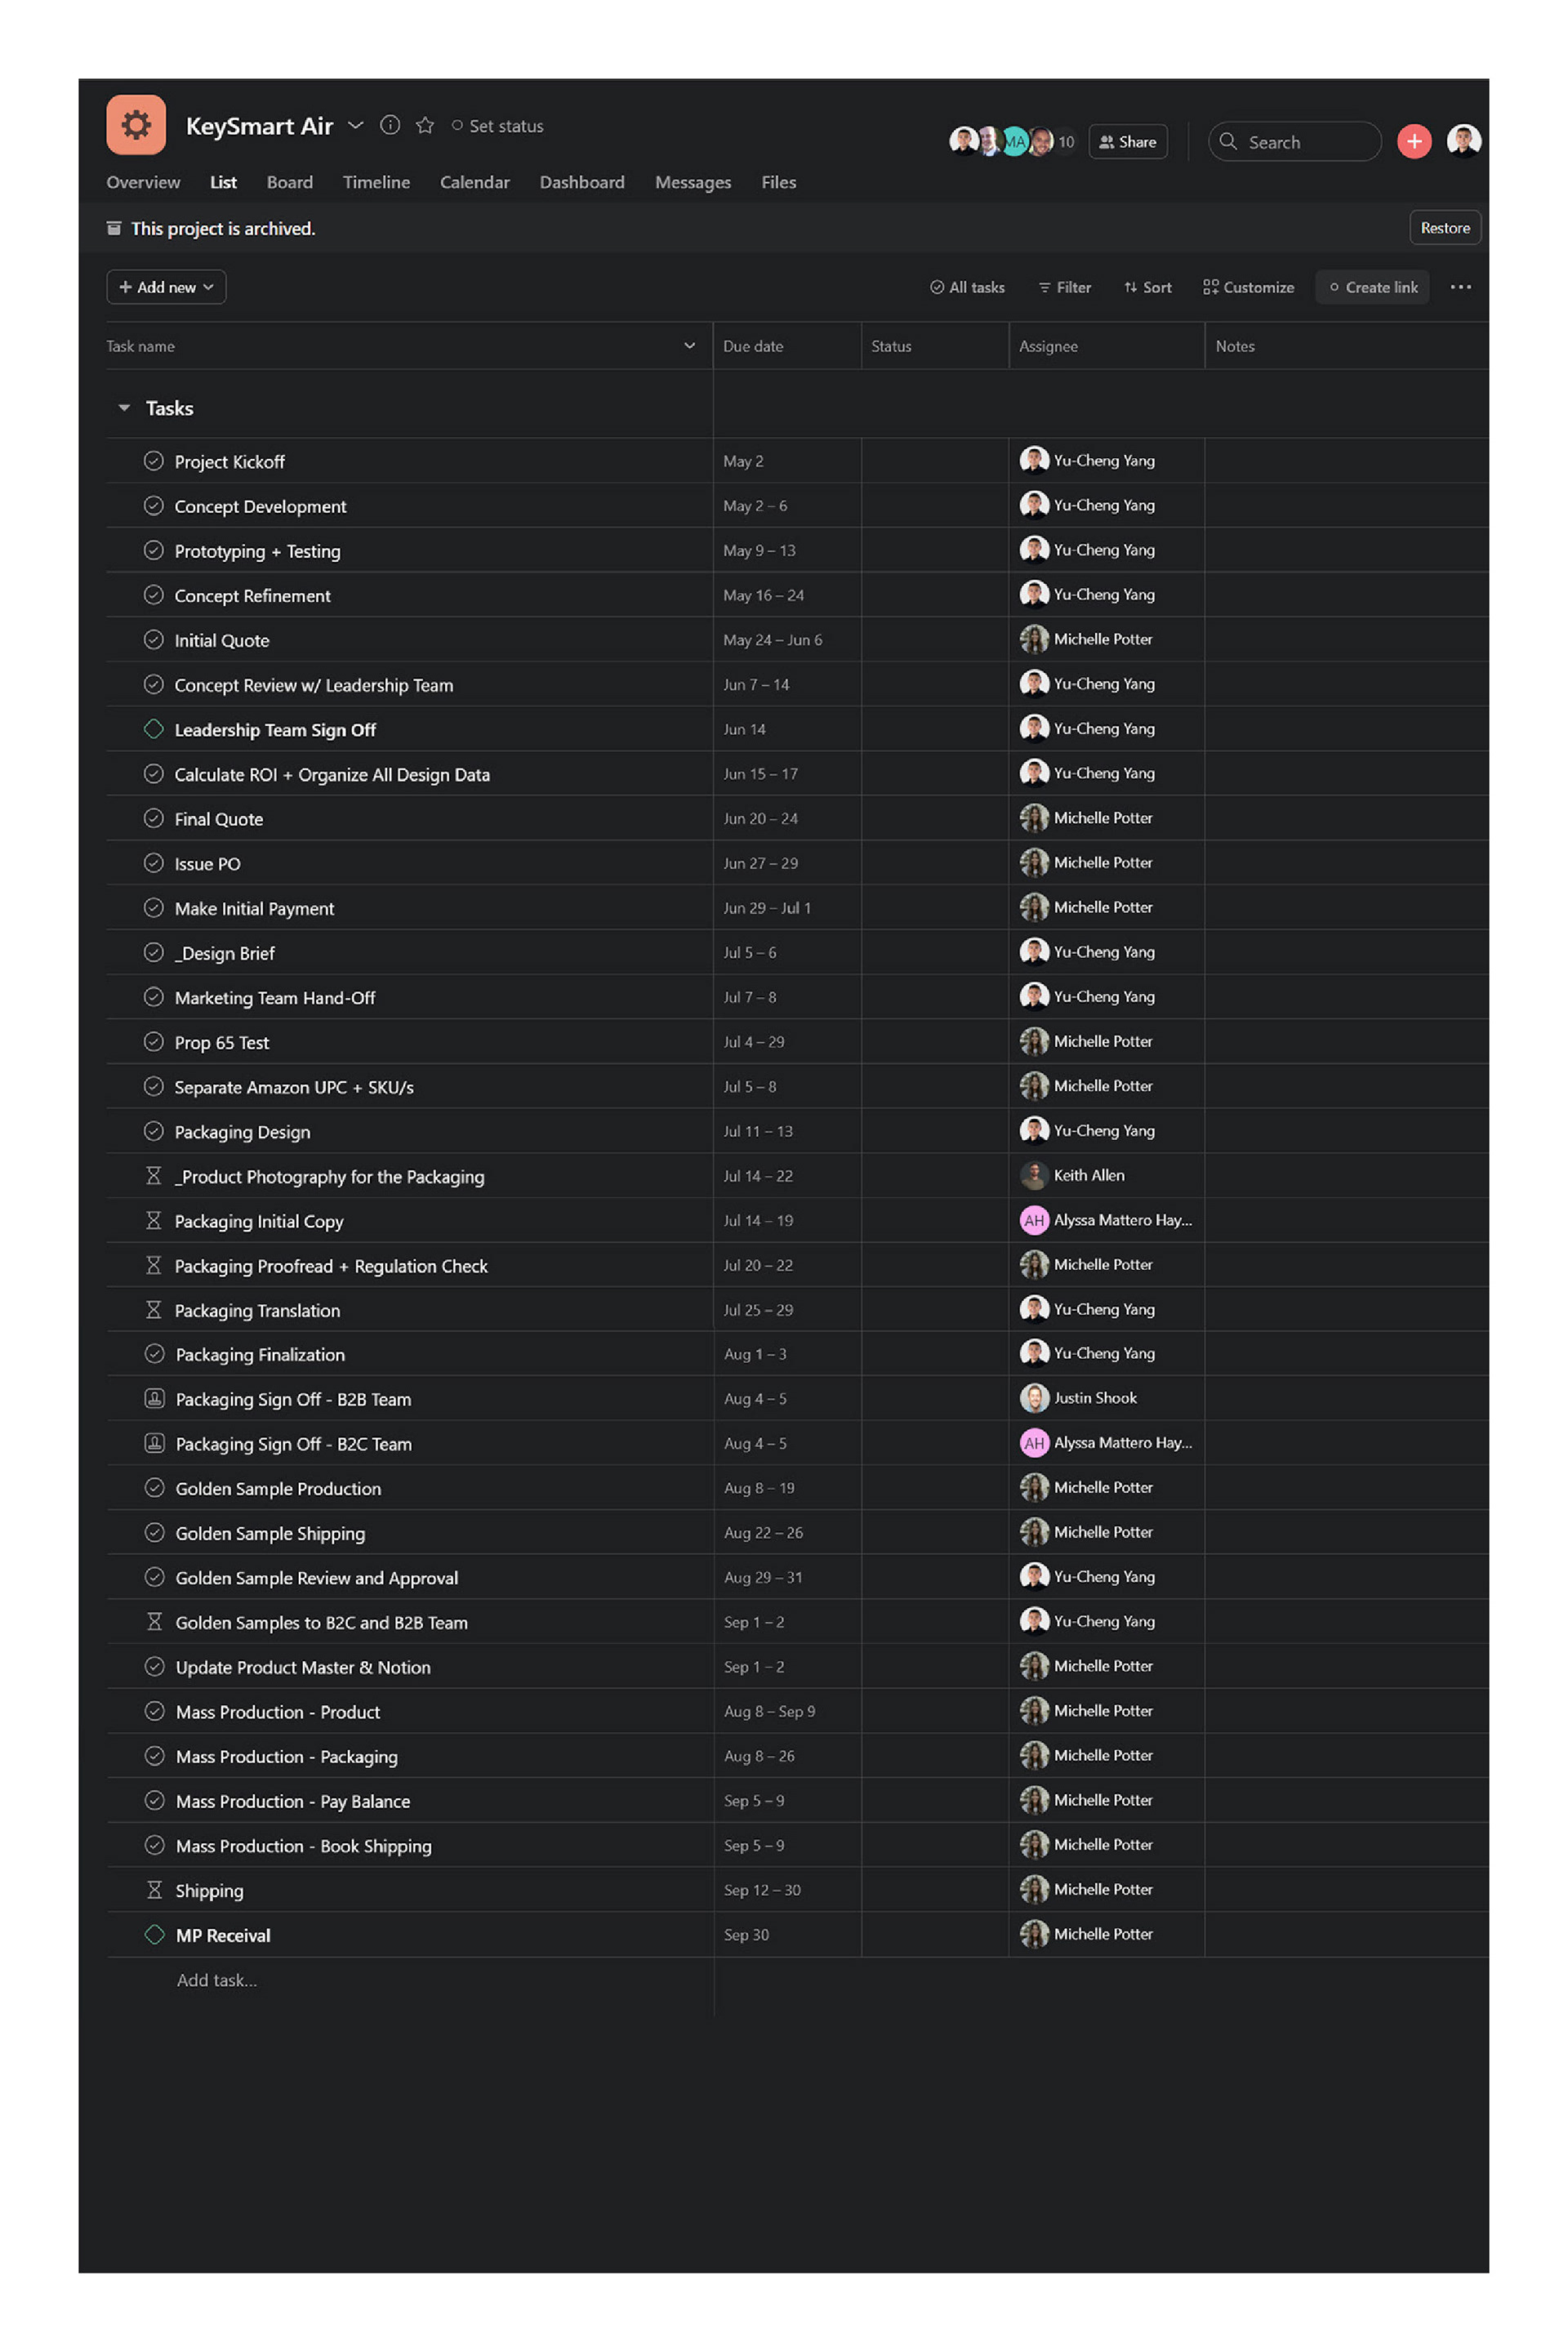Image resolution: width=1568 pixels, height=2352 pixels.
Task: Click the hourglass icon on Packaging Initial Copy
Action: 154,1221
